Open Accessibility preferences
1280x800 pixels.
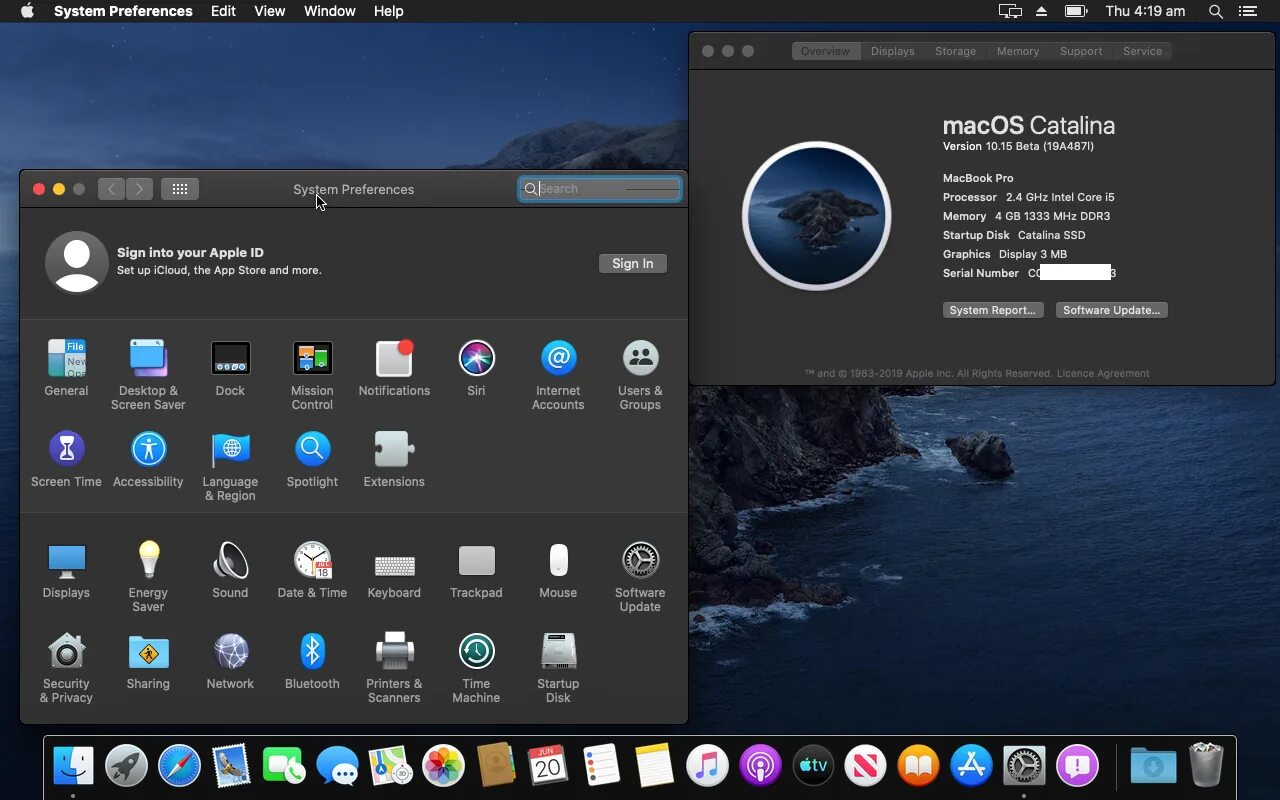(148, 459)
